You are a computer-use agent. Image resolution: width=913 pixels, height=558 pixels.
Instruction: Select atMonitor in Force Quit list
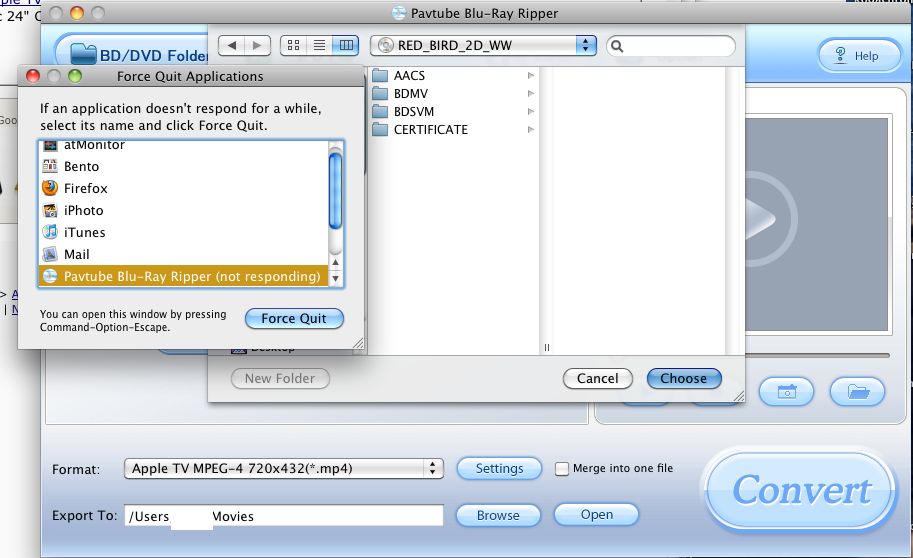(x=183, y=146)
